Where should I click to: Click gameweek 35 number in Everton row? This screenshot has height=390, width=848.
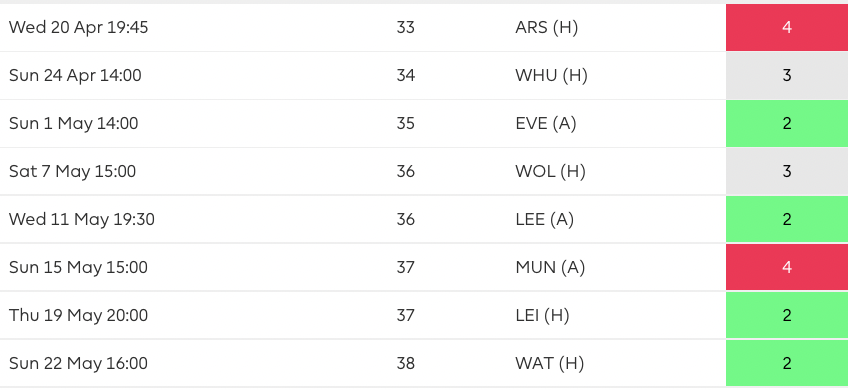[406, 123]
